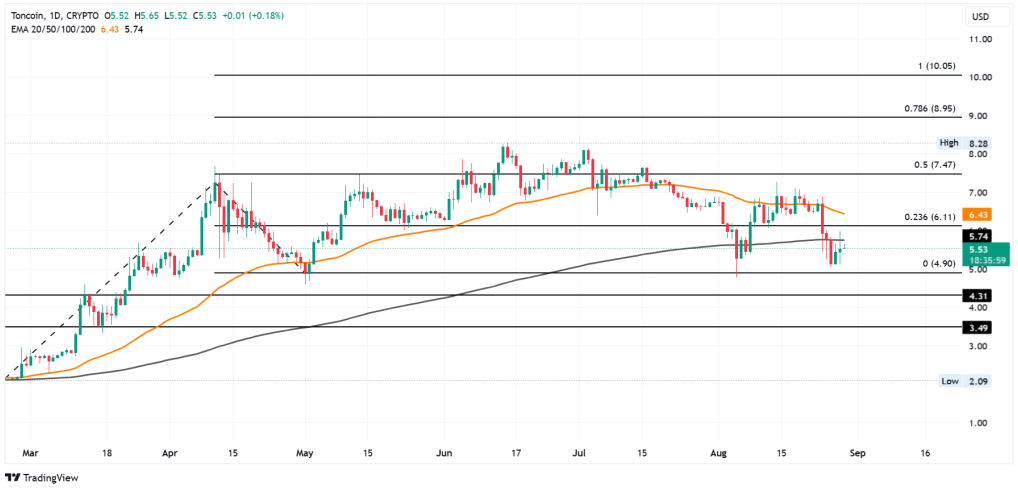Click the 11.00 price scale value
Viewport: 1018px width, 488px height.
[978, 39]
